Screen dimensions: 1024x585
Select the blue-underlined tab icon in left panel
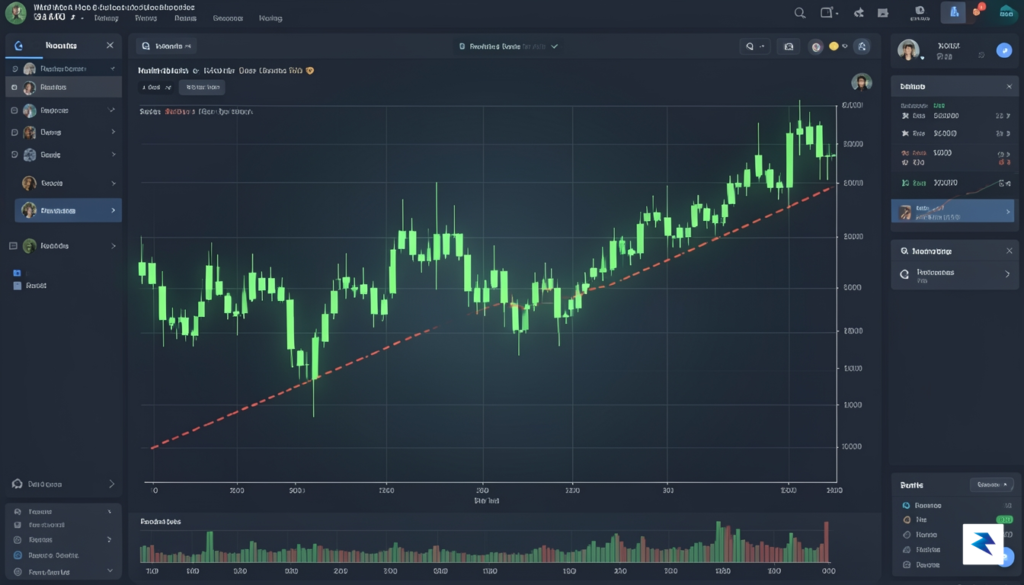coord(18,46)
